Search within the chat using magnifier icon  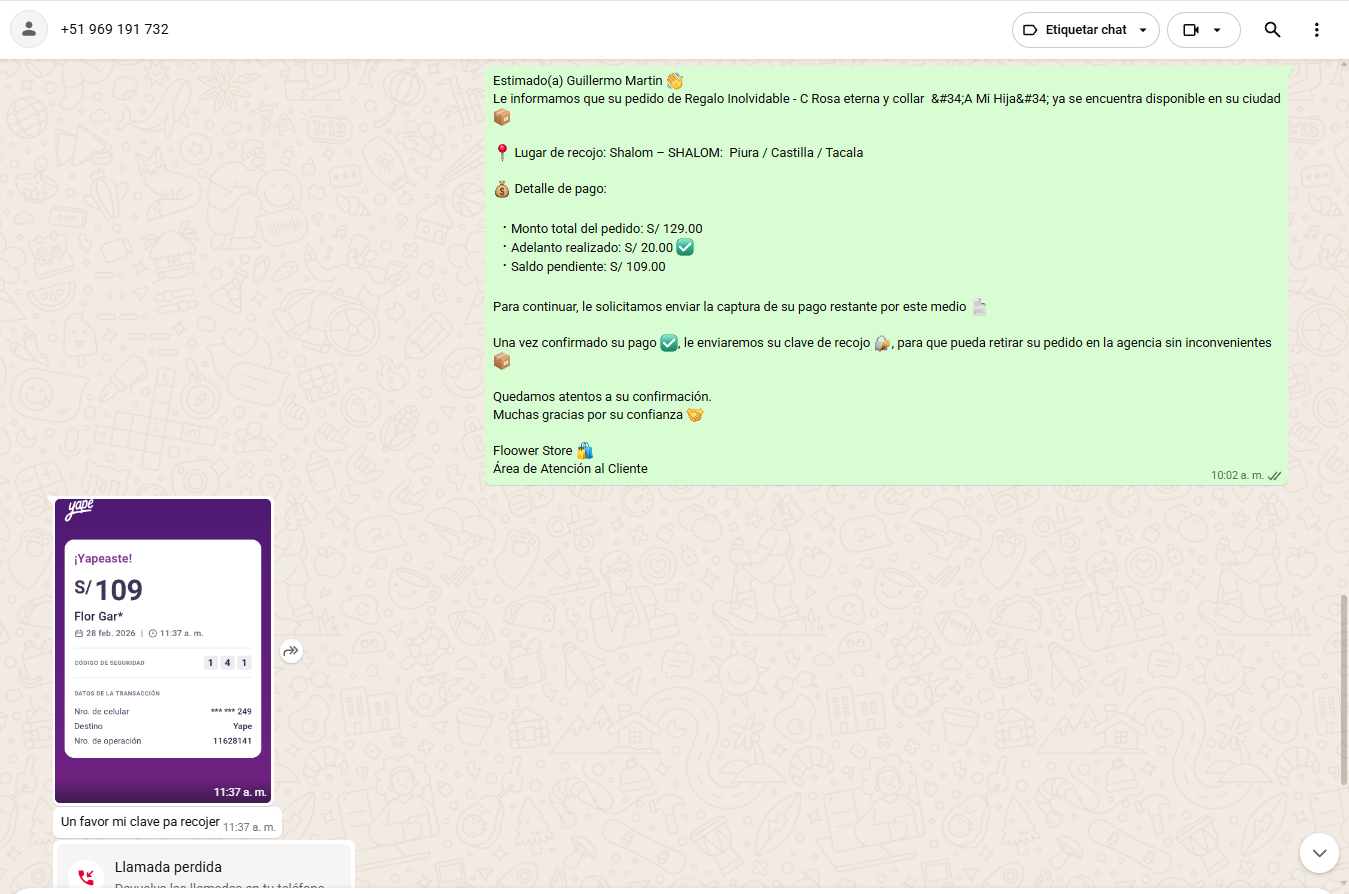(1272, 30)
